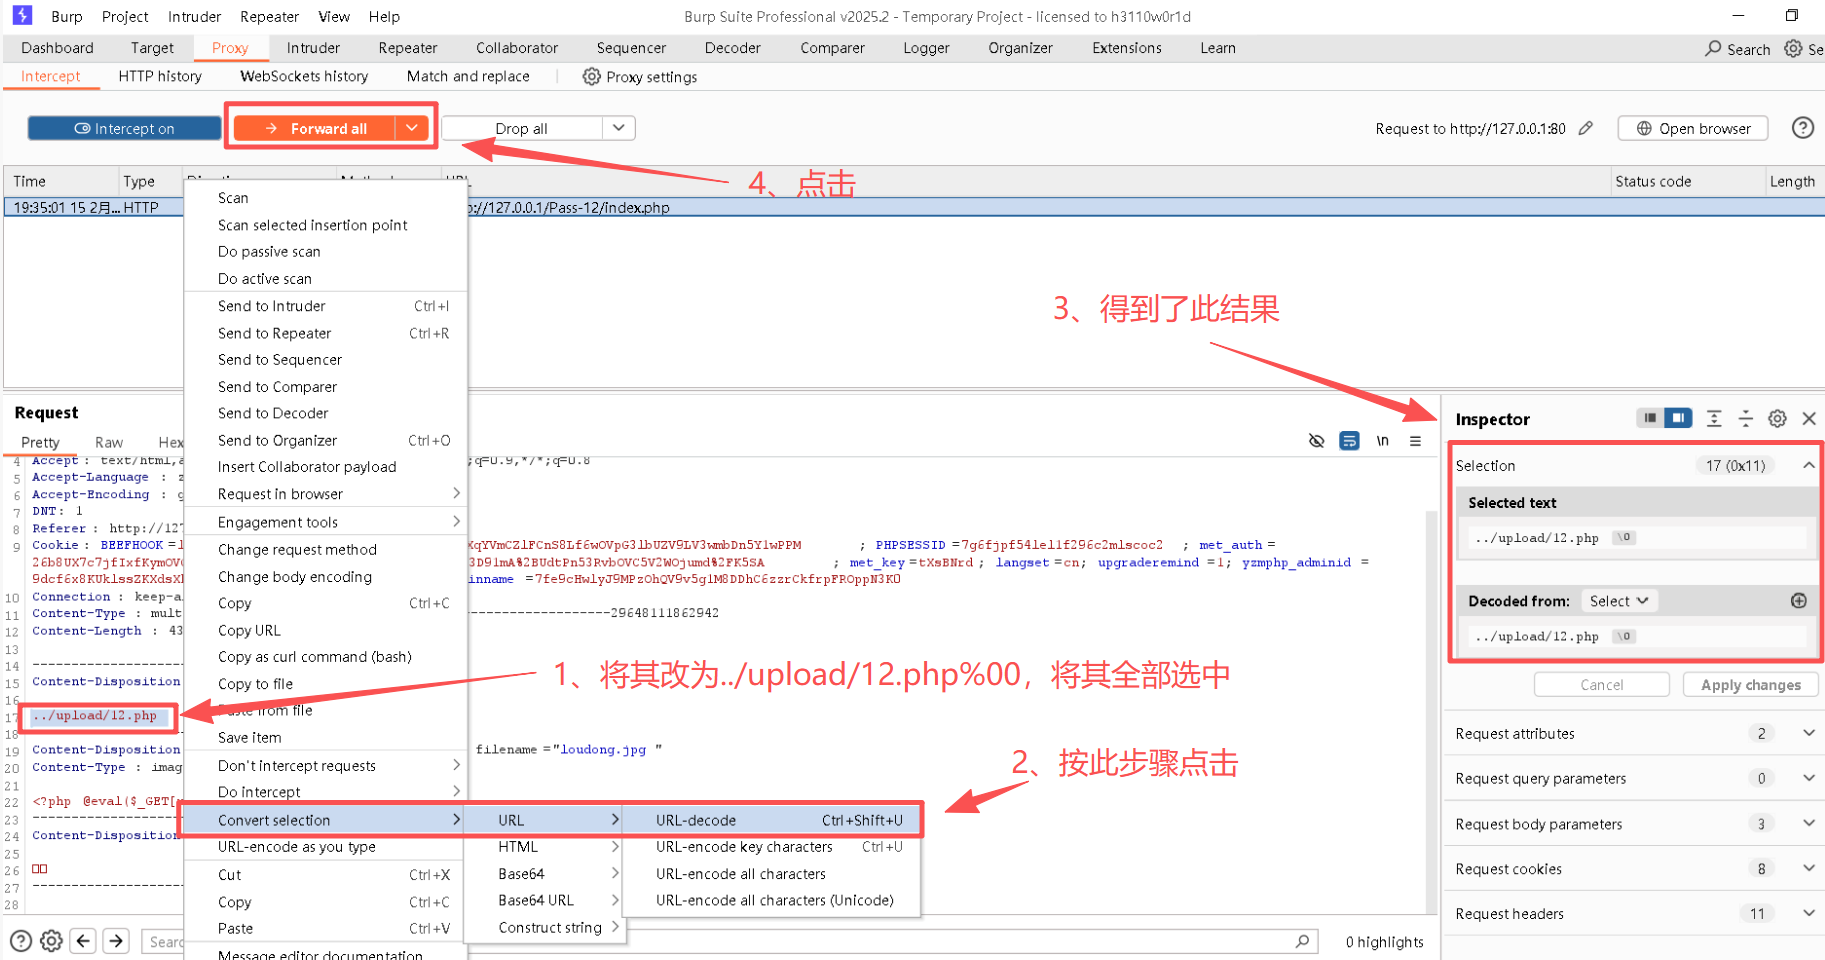Open the Engagement tools submenu
The image size is (1825, 960).
click(326, 522)
